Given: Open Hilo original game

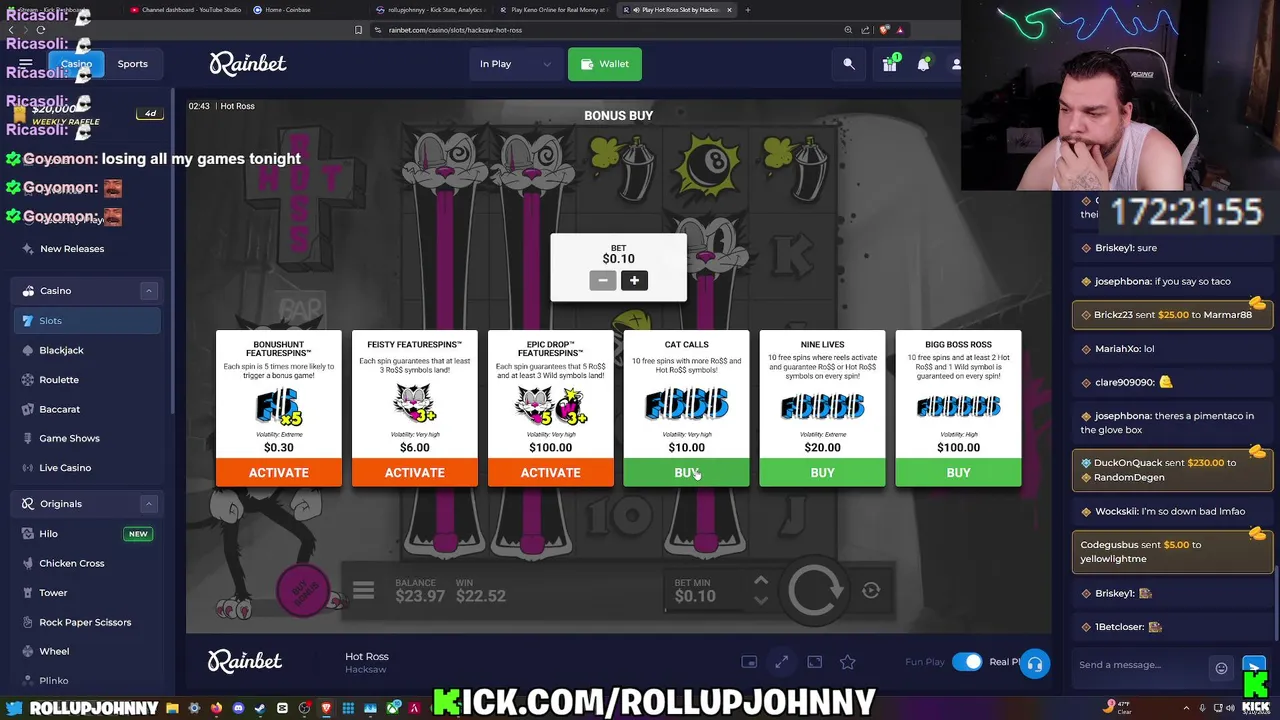Looking at the screenshot, I should (x=87, y=534).
